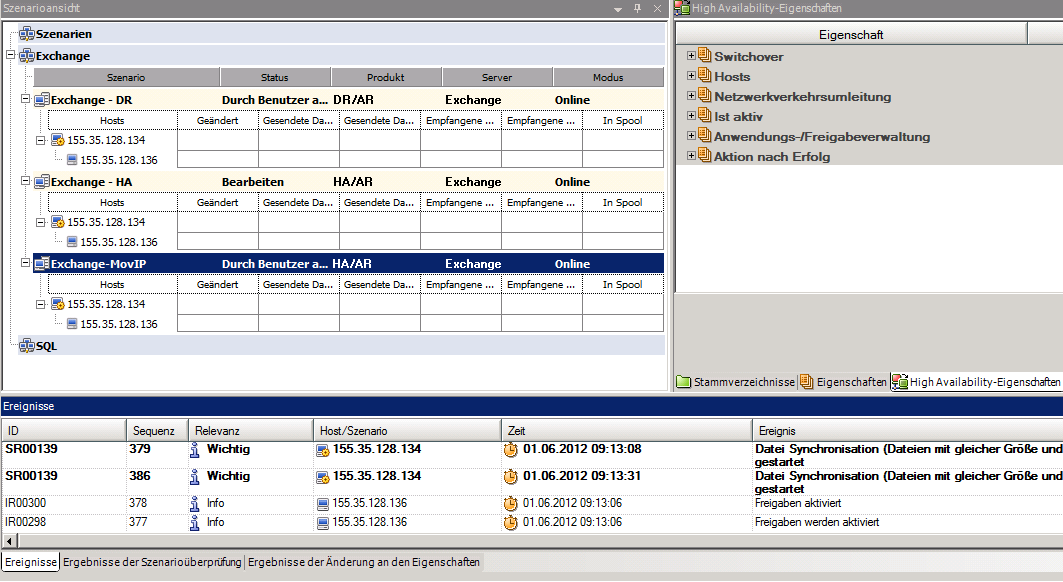Click clock icon of event sequence 379

click(x=510, y=450)
